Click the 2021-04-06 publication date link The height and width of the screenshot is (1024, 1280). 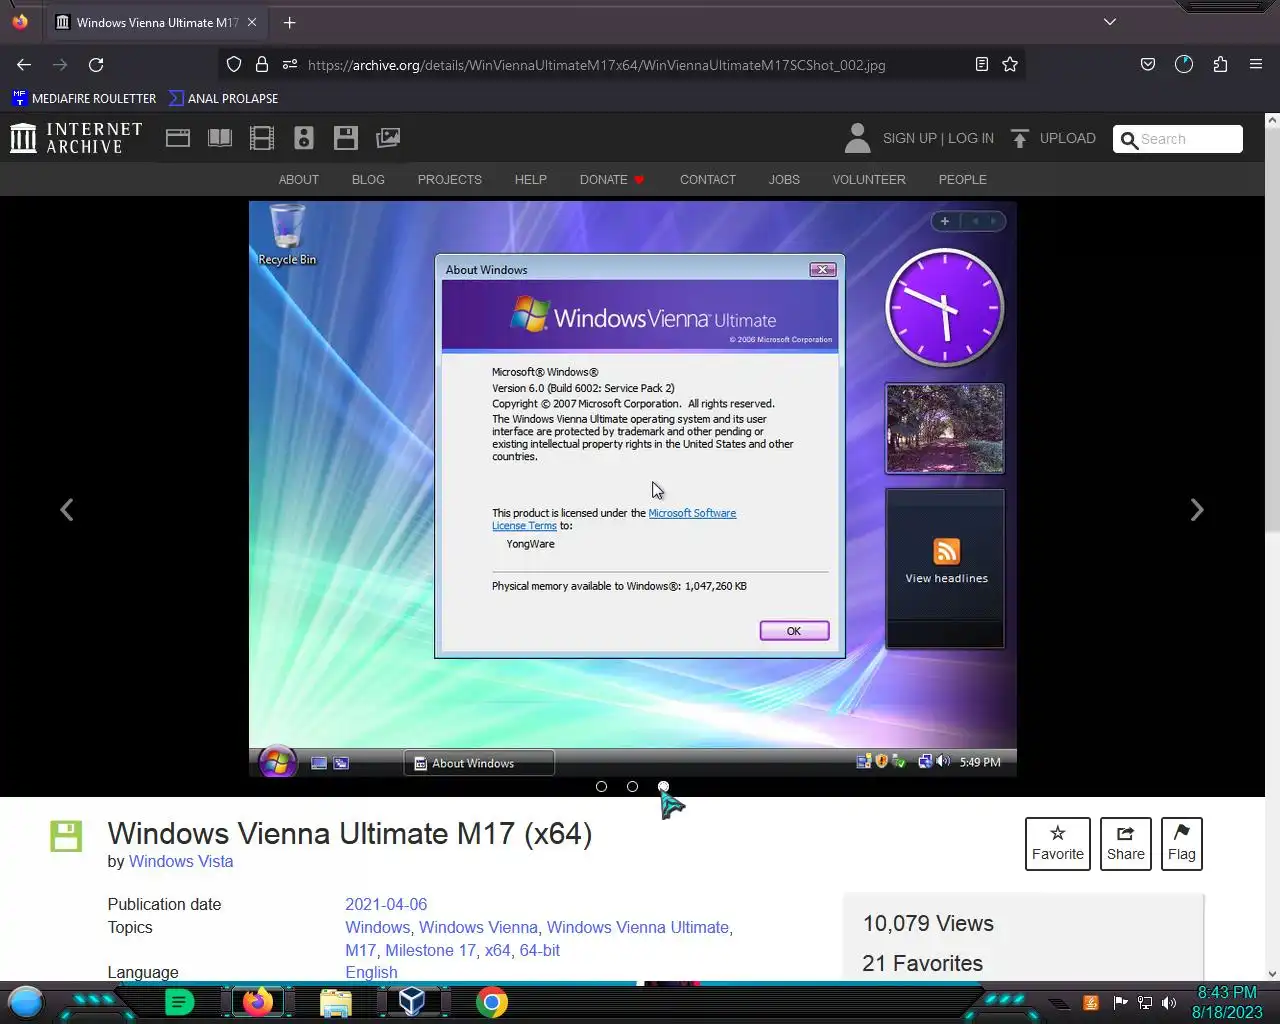(386, 904)
